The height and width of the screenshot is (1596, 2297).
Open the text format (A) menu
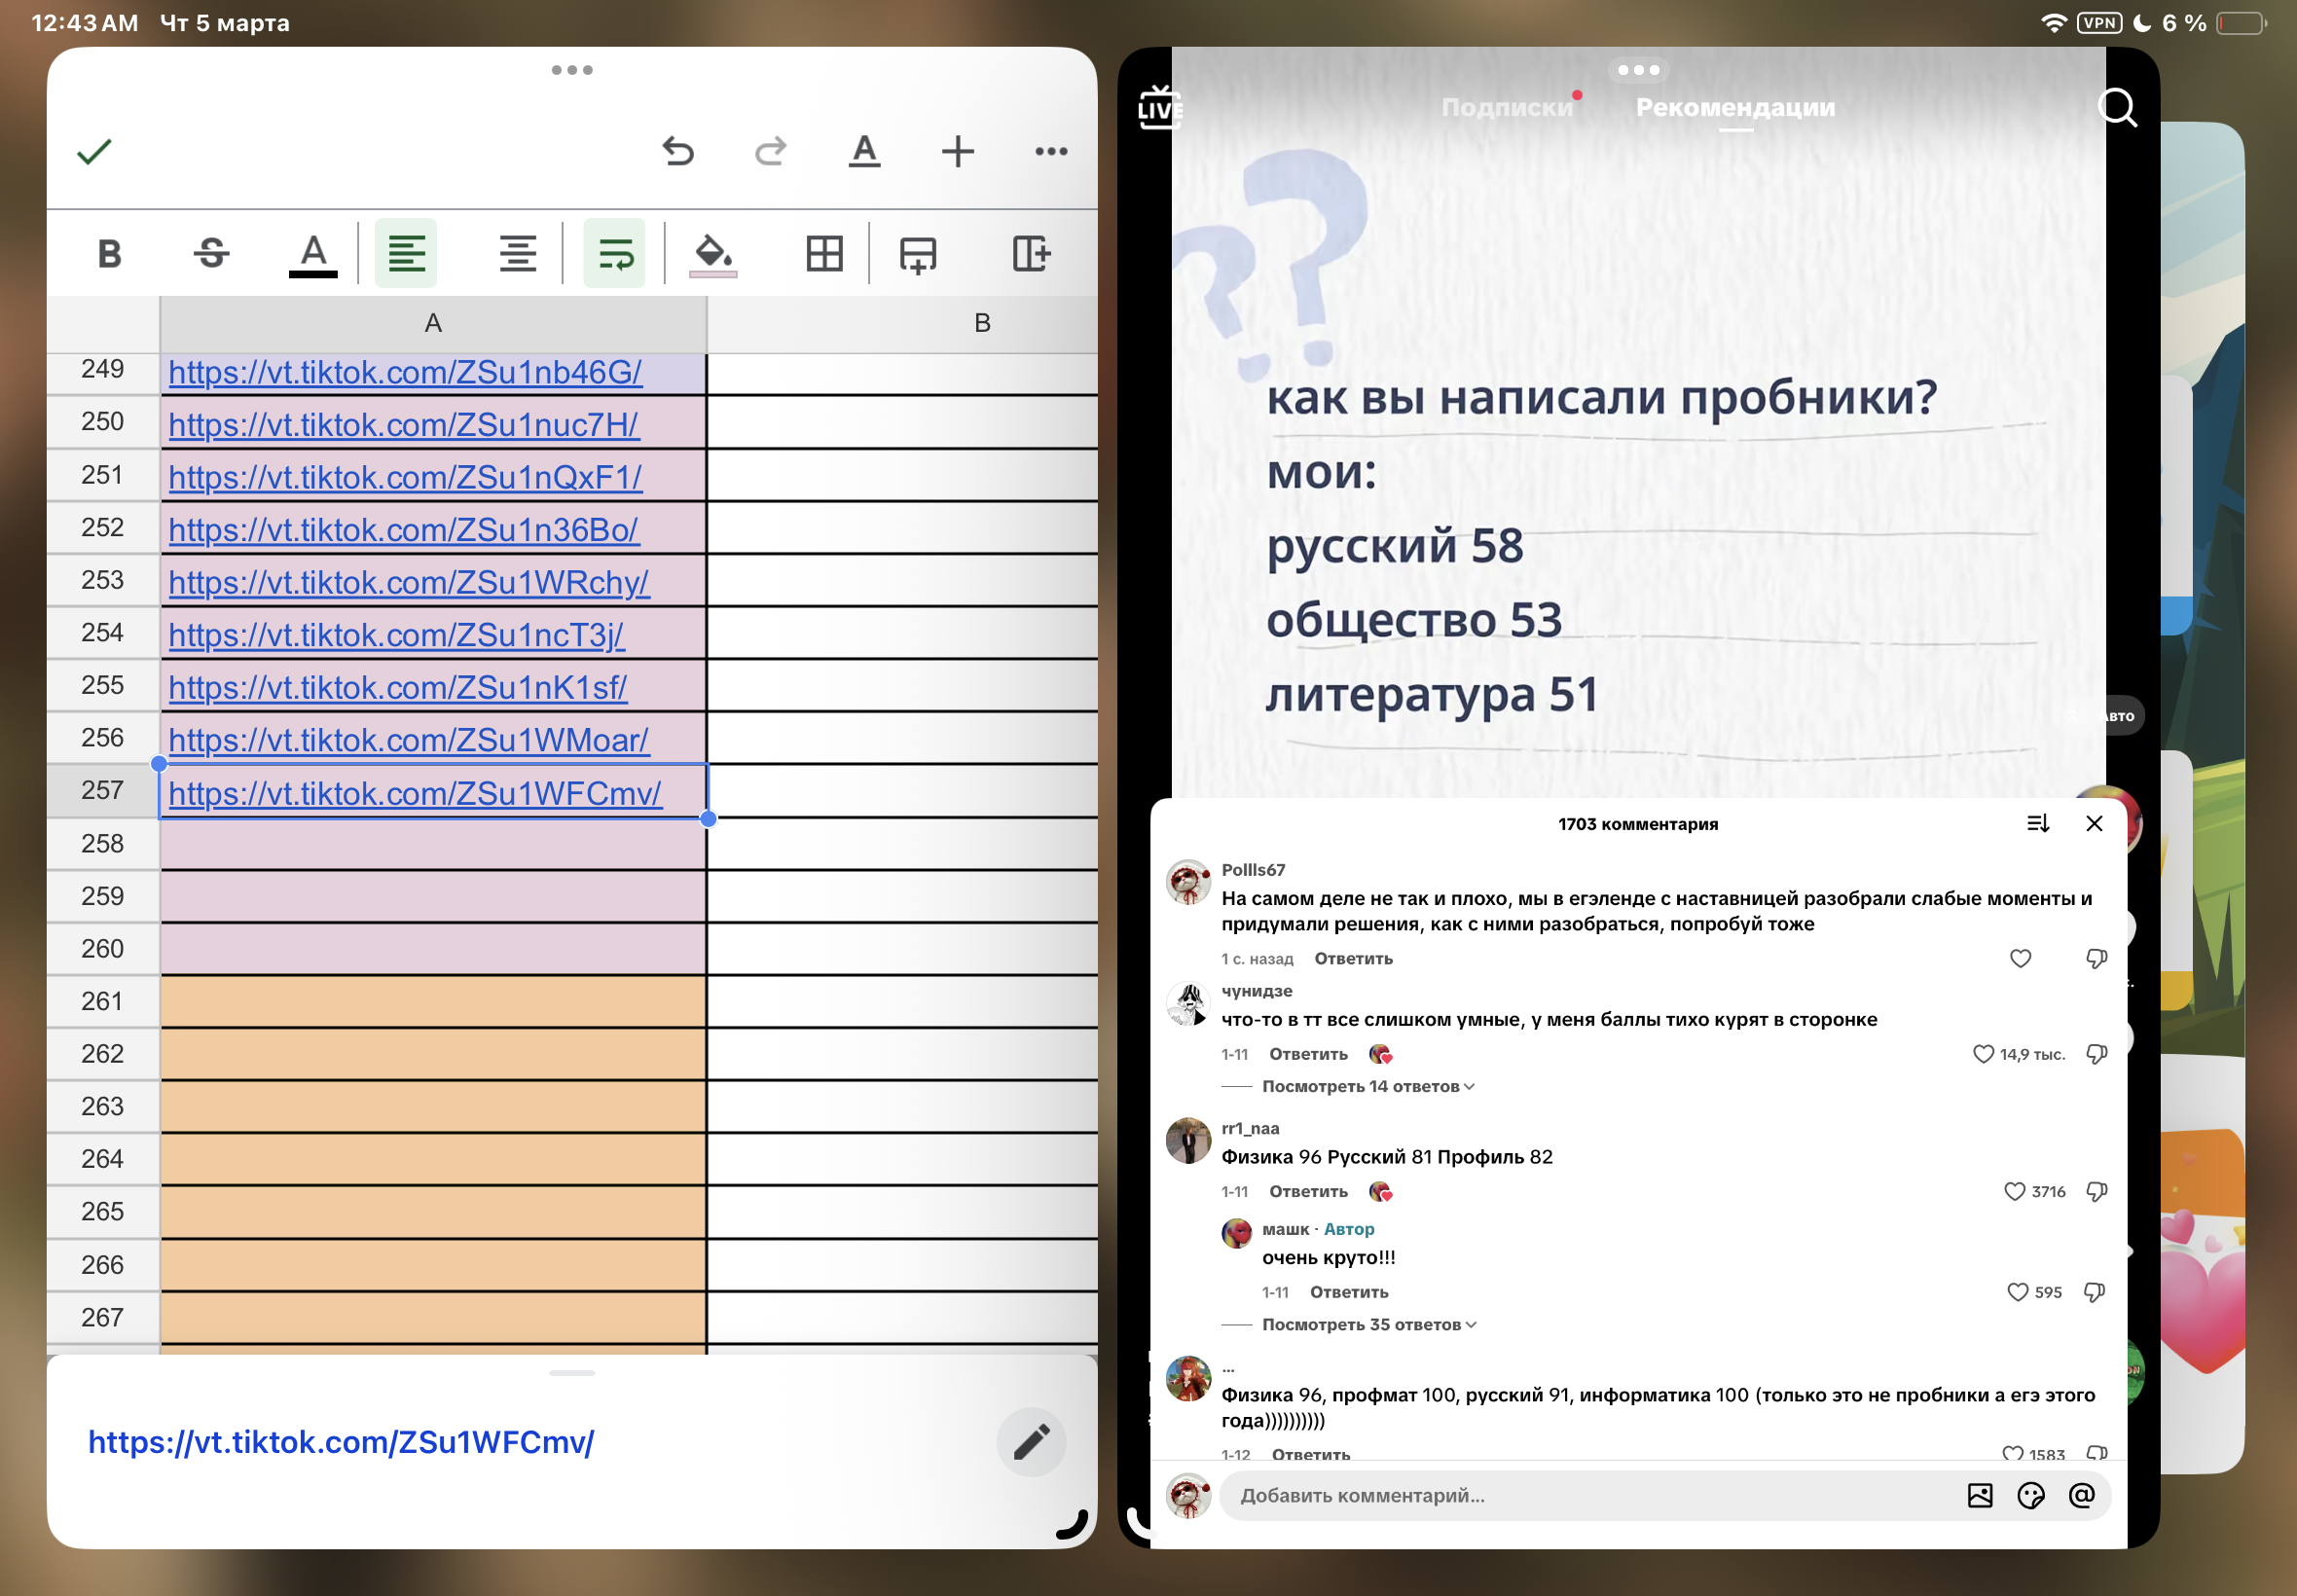[864, 152]
